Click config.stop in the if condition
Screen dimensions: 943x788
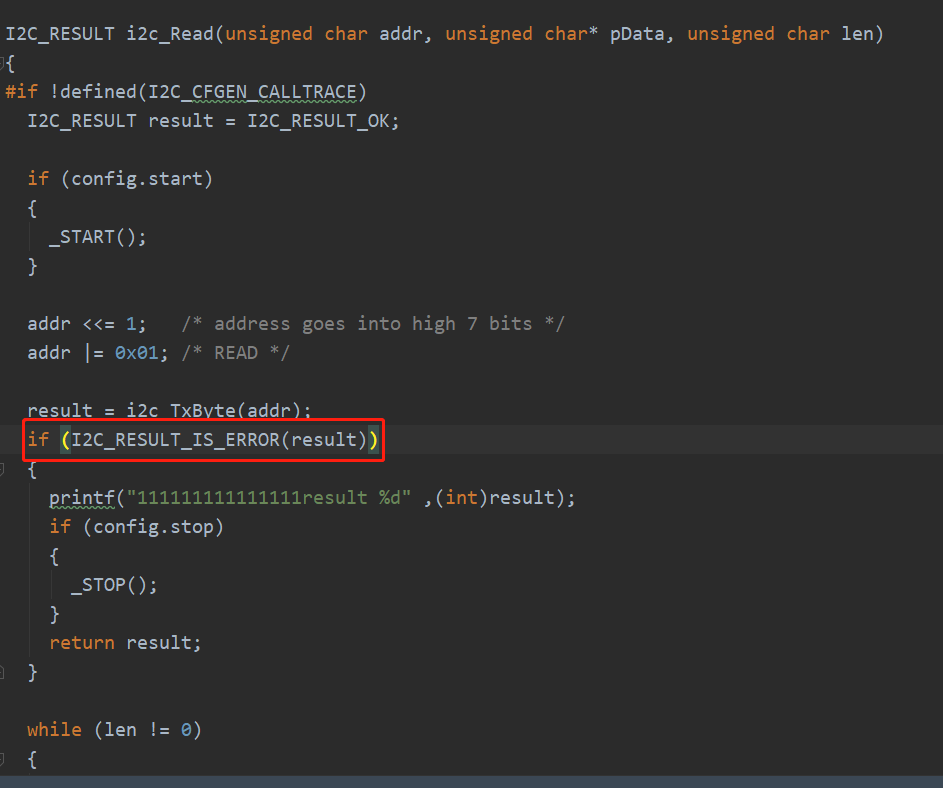tap(153, 527)
